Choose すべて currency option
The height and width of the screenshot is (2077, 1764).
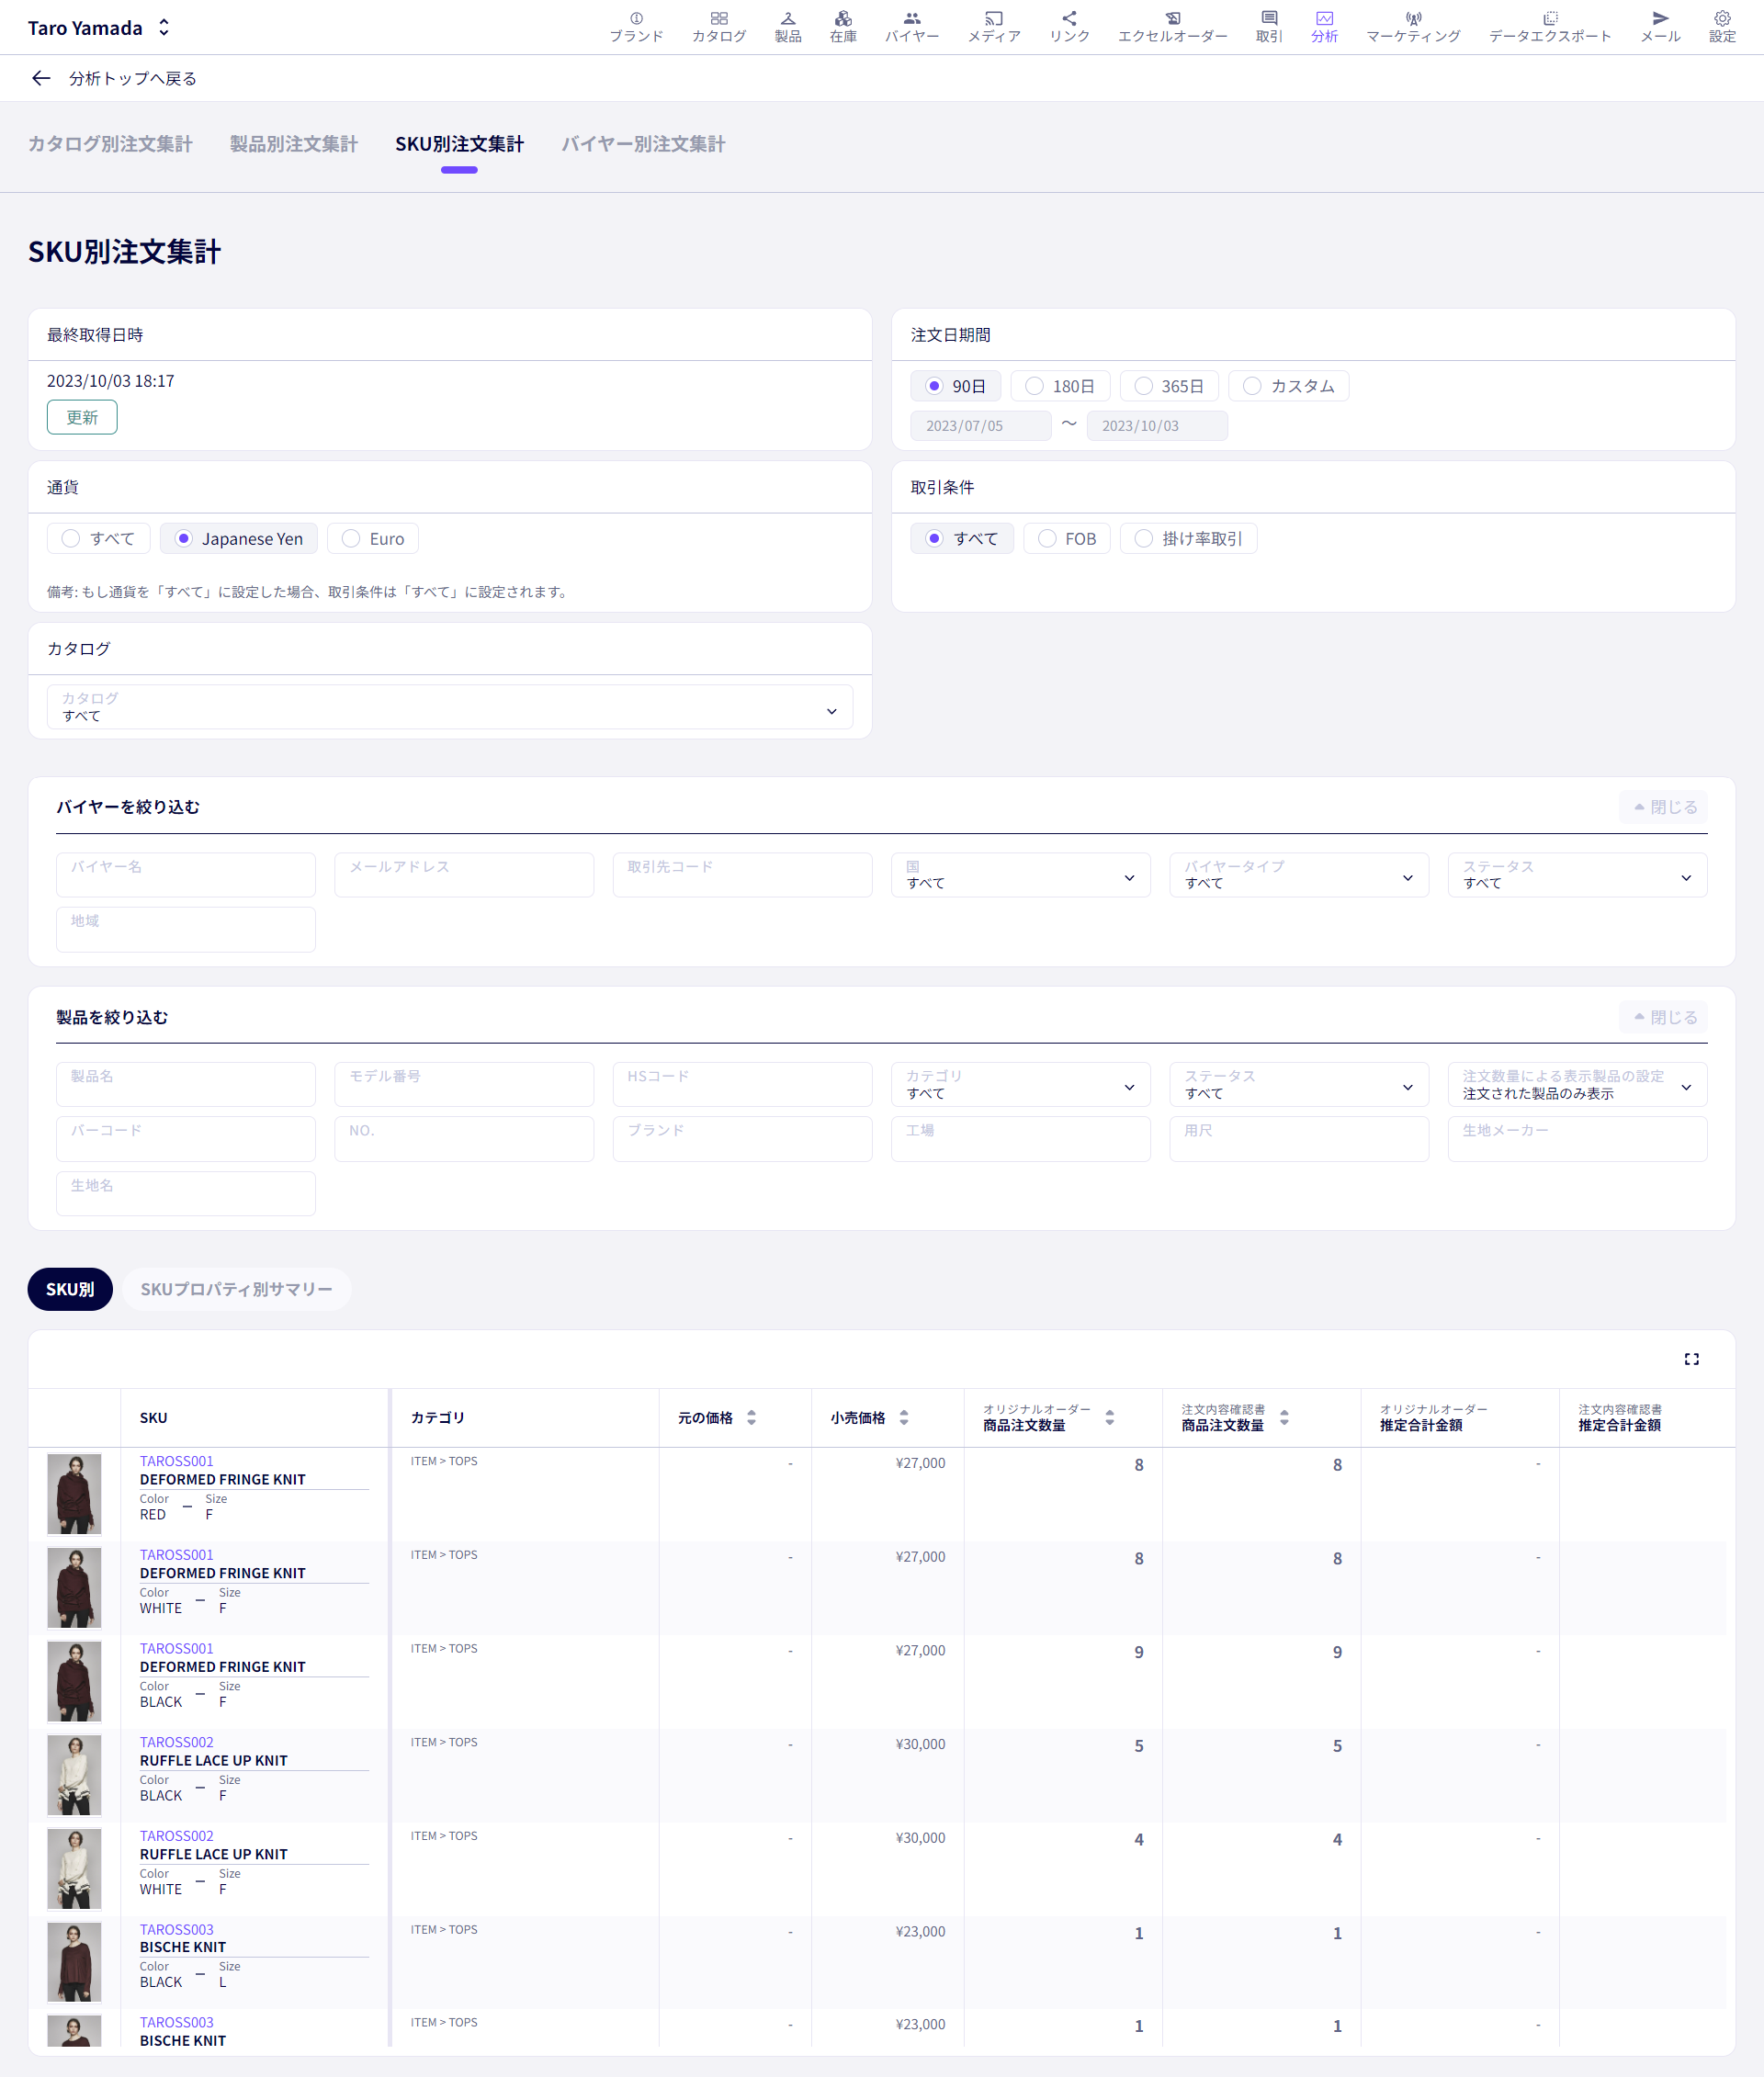point(98,539)
